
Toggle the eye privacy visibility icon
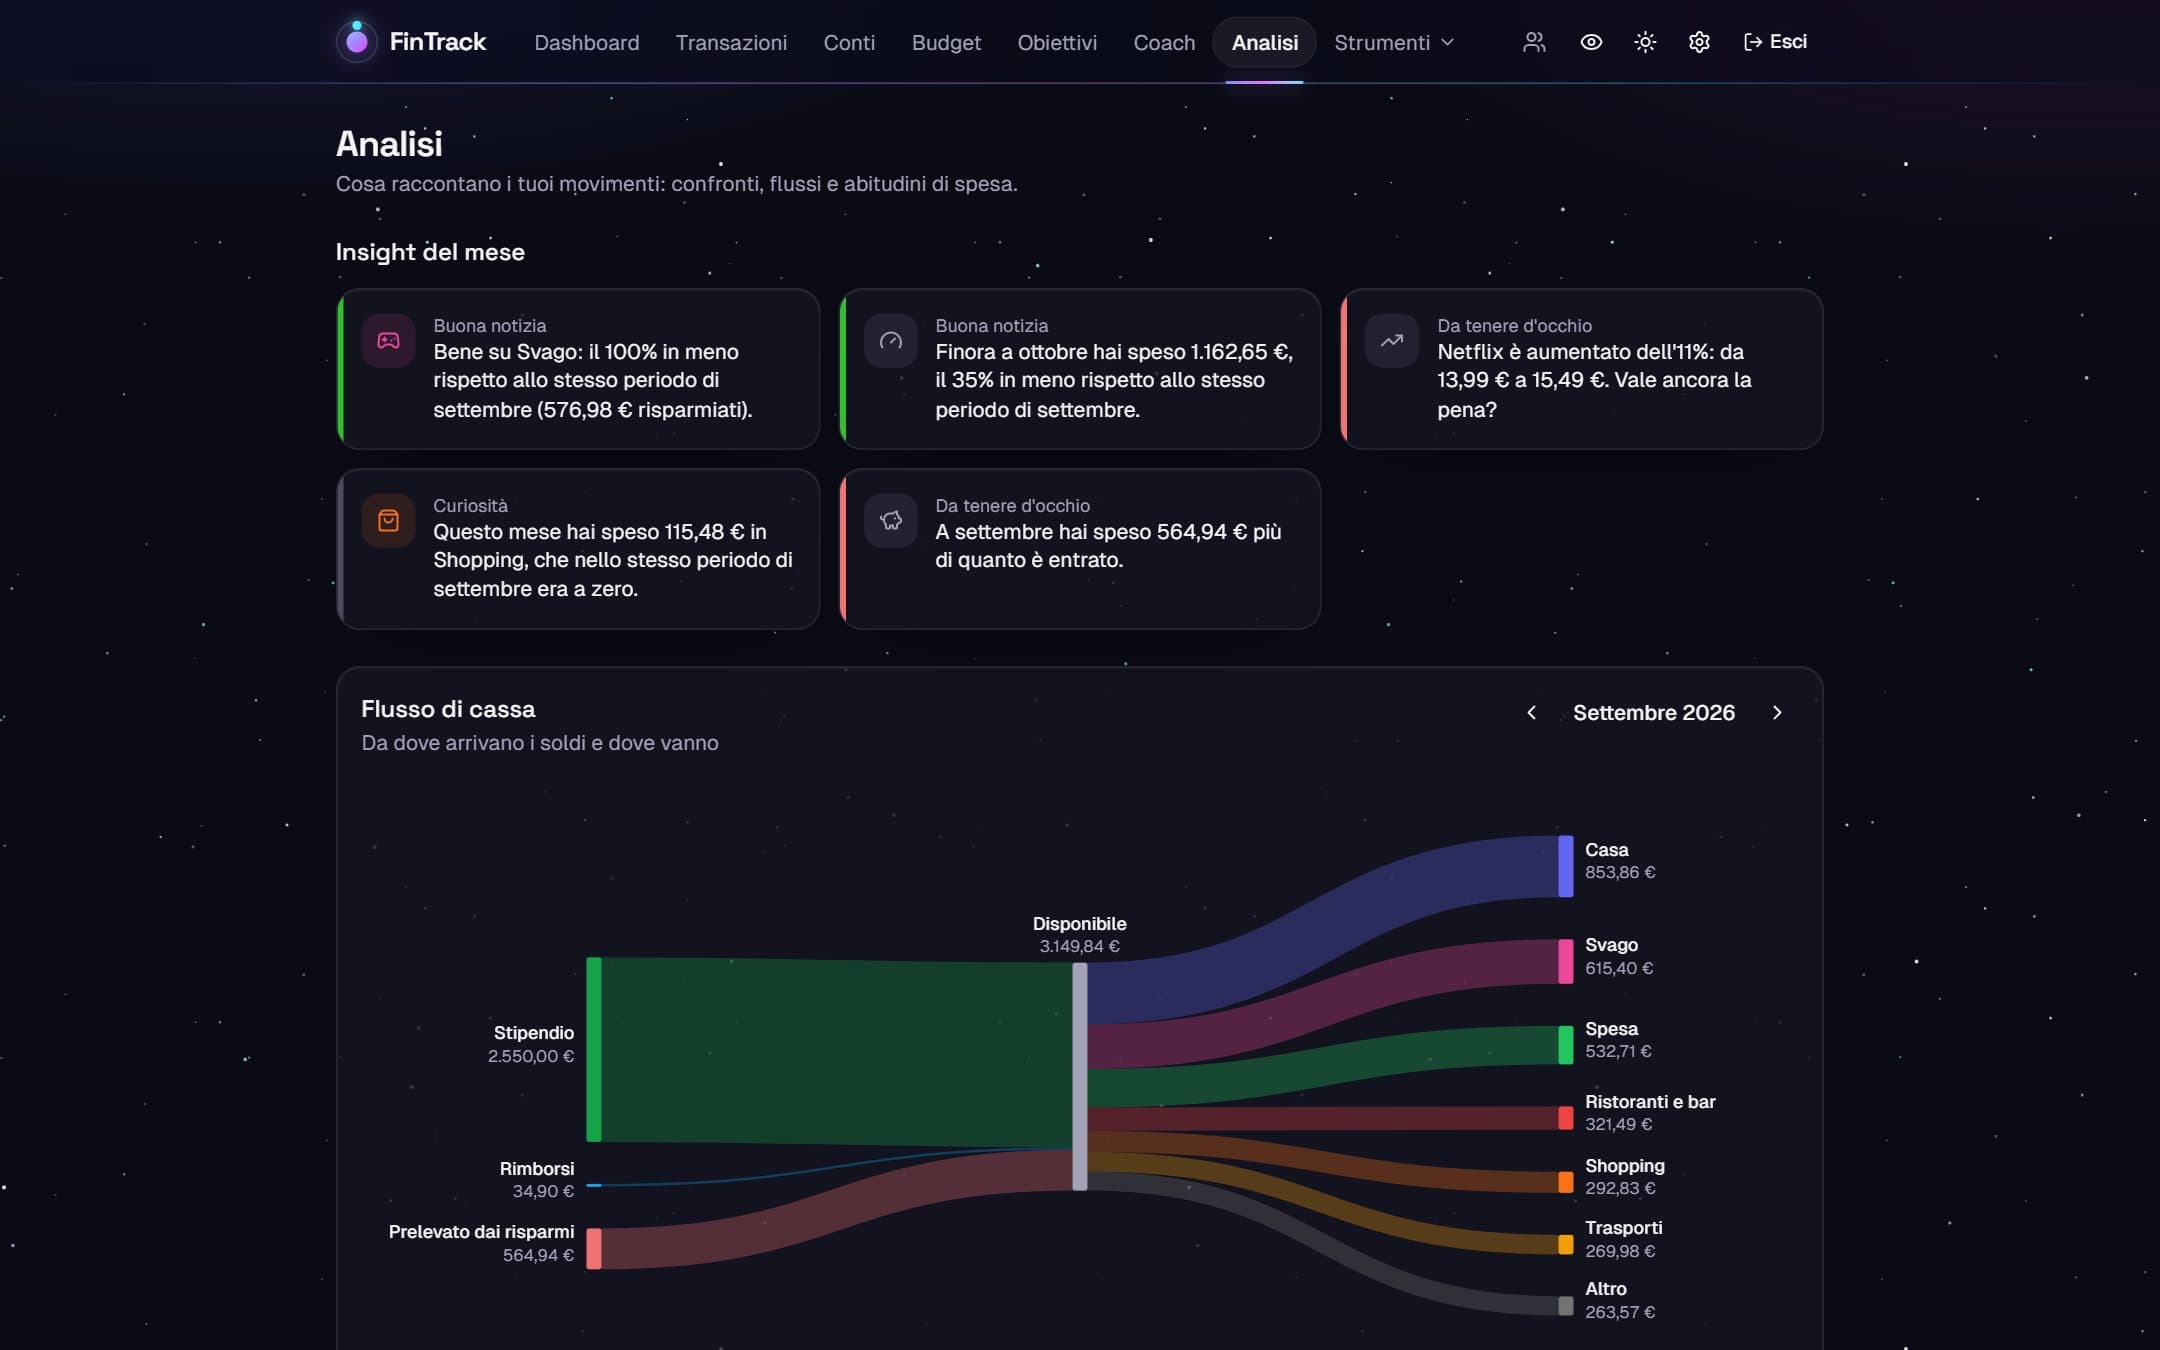click(x=1591, y=42)
